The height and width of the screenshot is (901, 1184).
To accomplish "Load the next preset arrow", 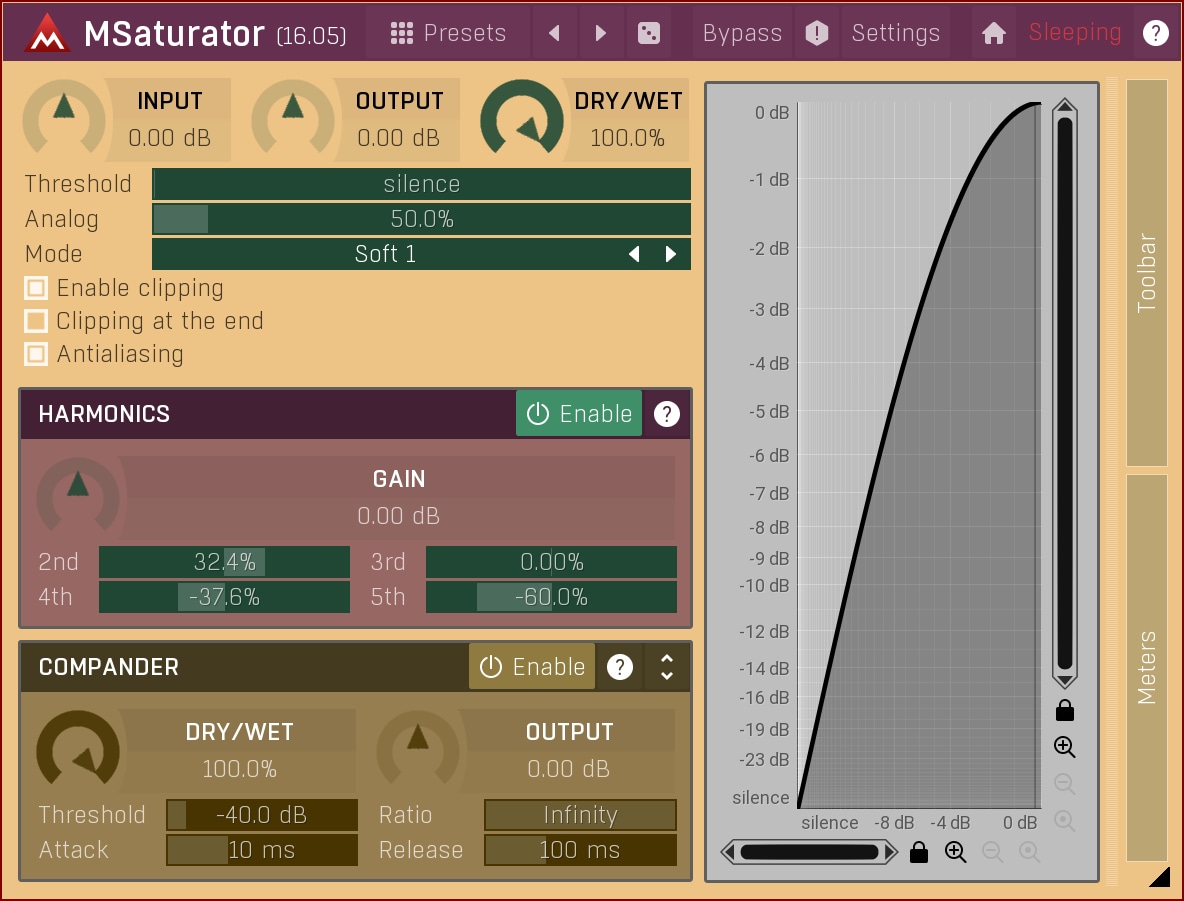I will coord(600,33).
